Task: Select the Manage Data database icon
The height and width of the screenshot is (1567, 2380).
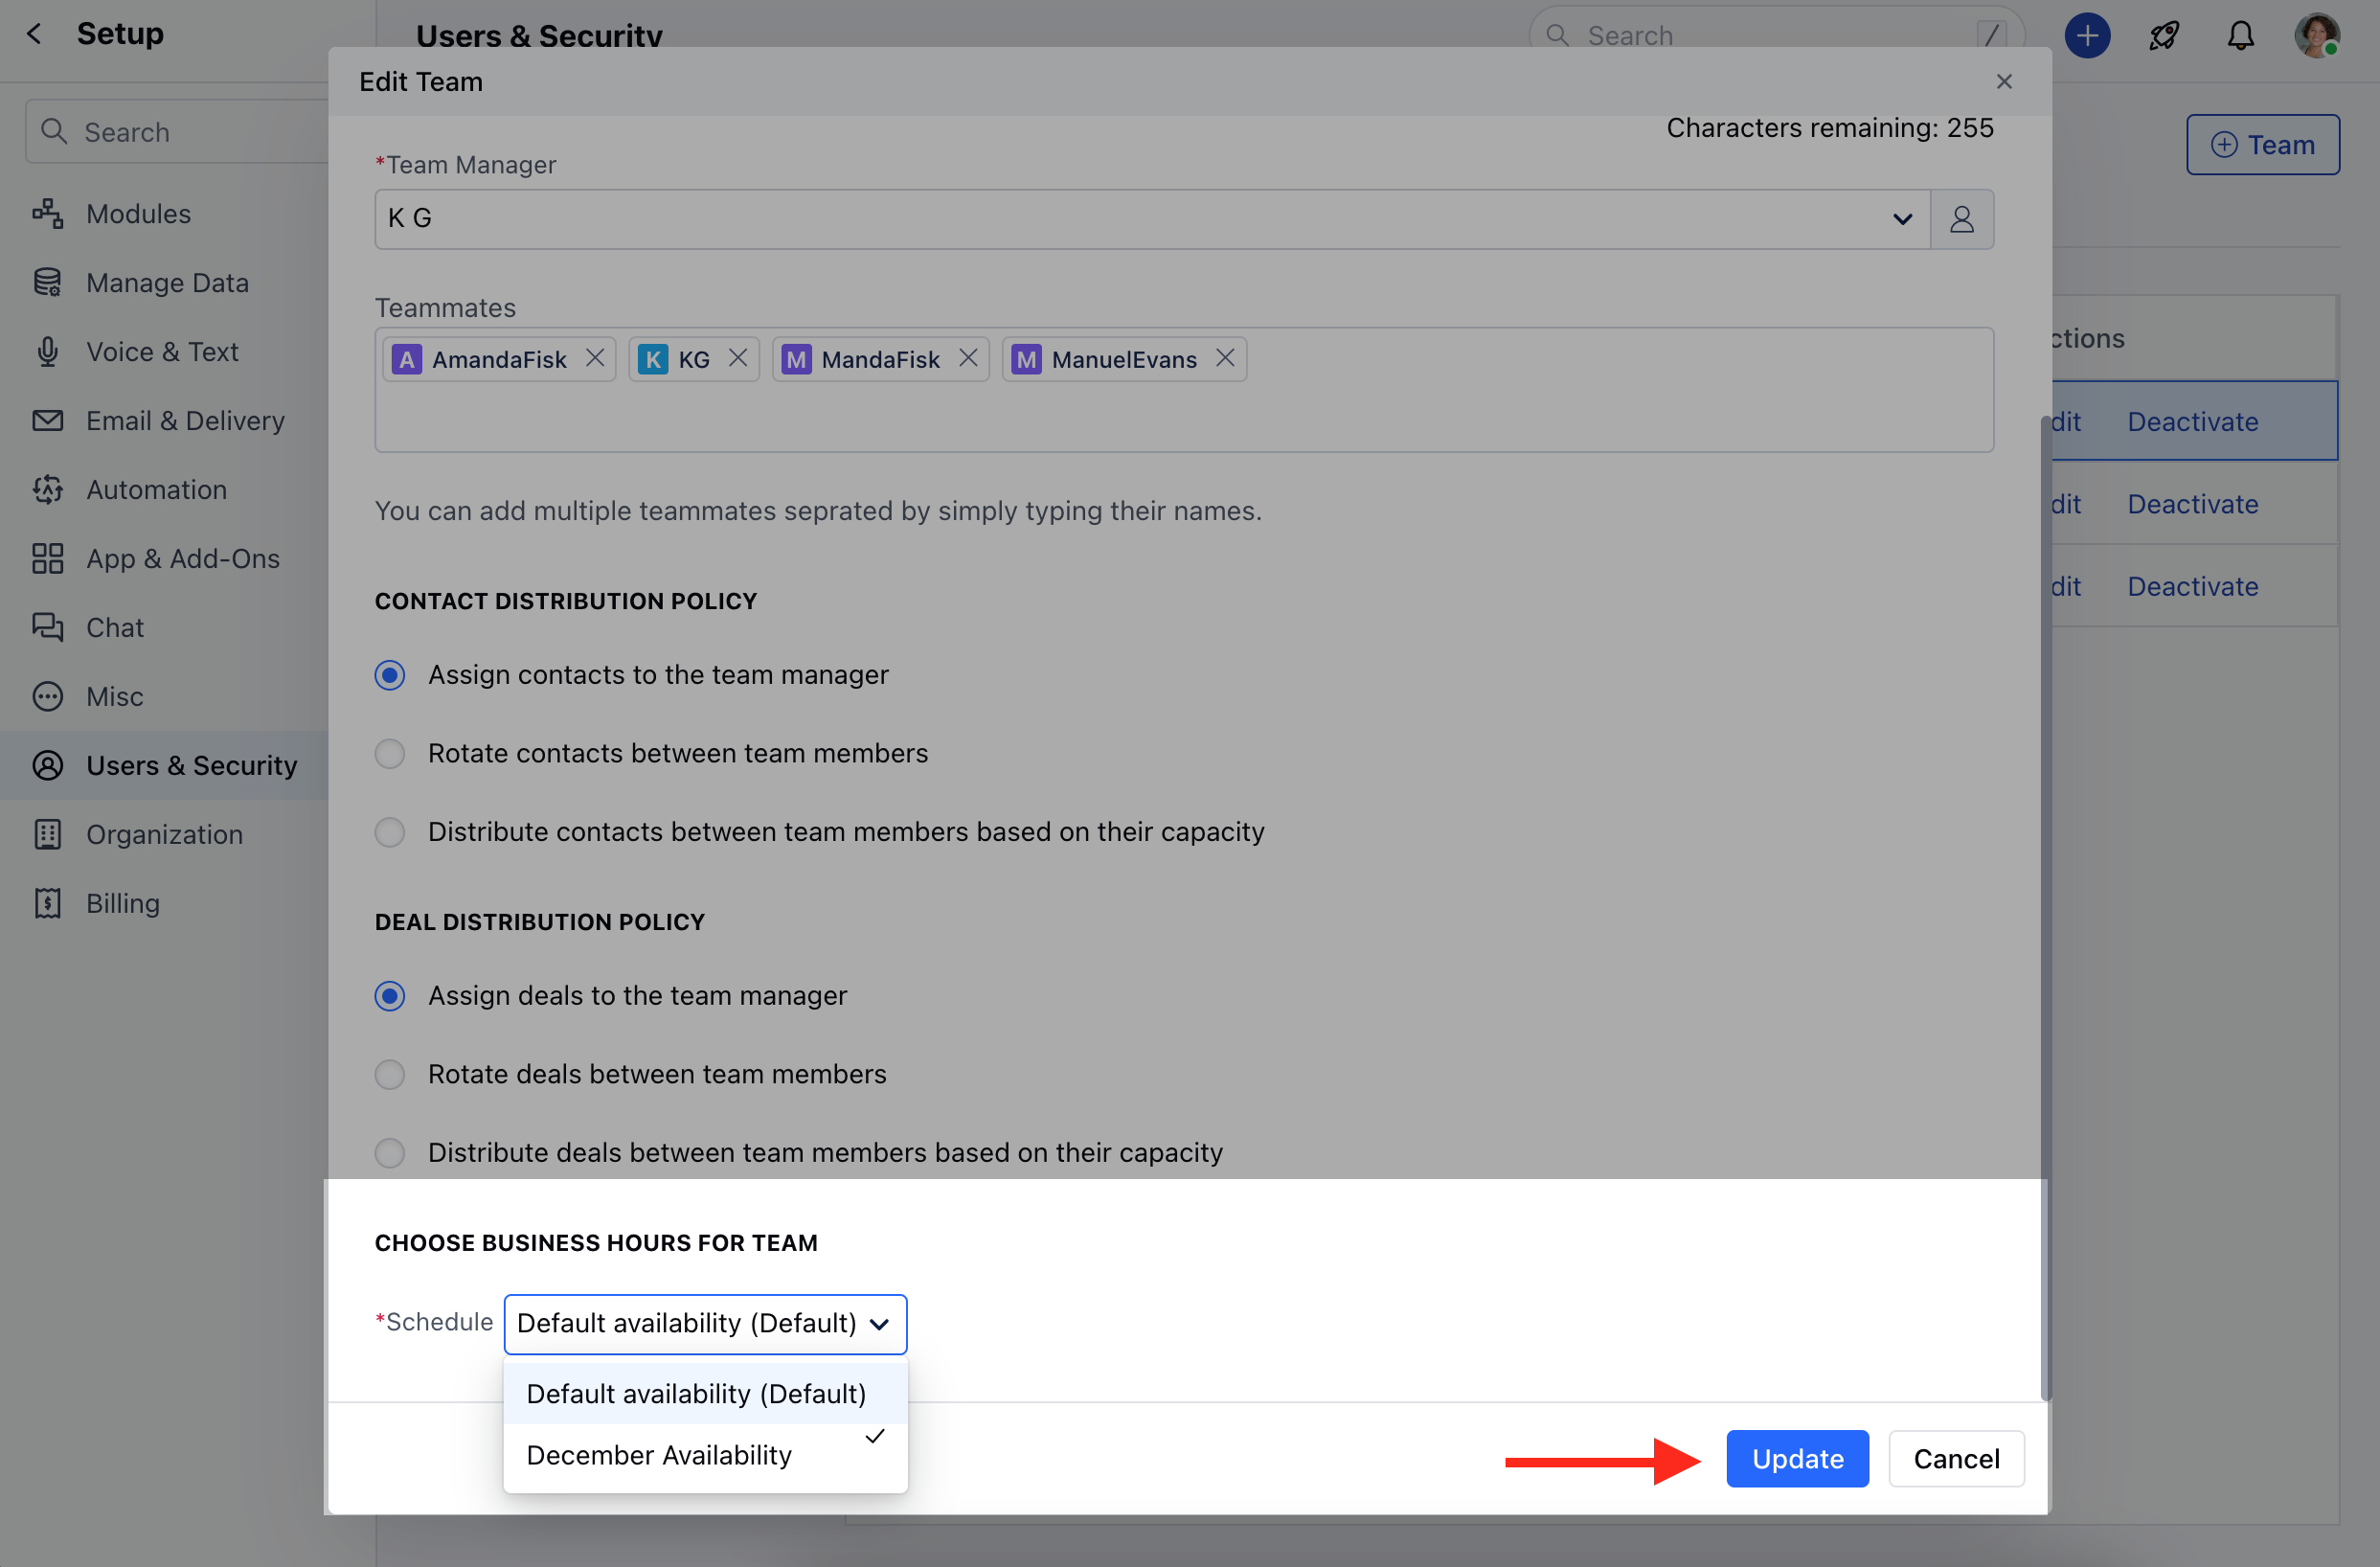Action: pyautogui.click(x=47, y=282)
